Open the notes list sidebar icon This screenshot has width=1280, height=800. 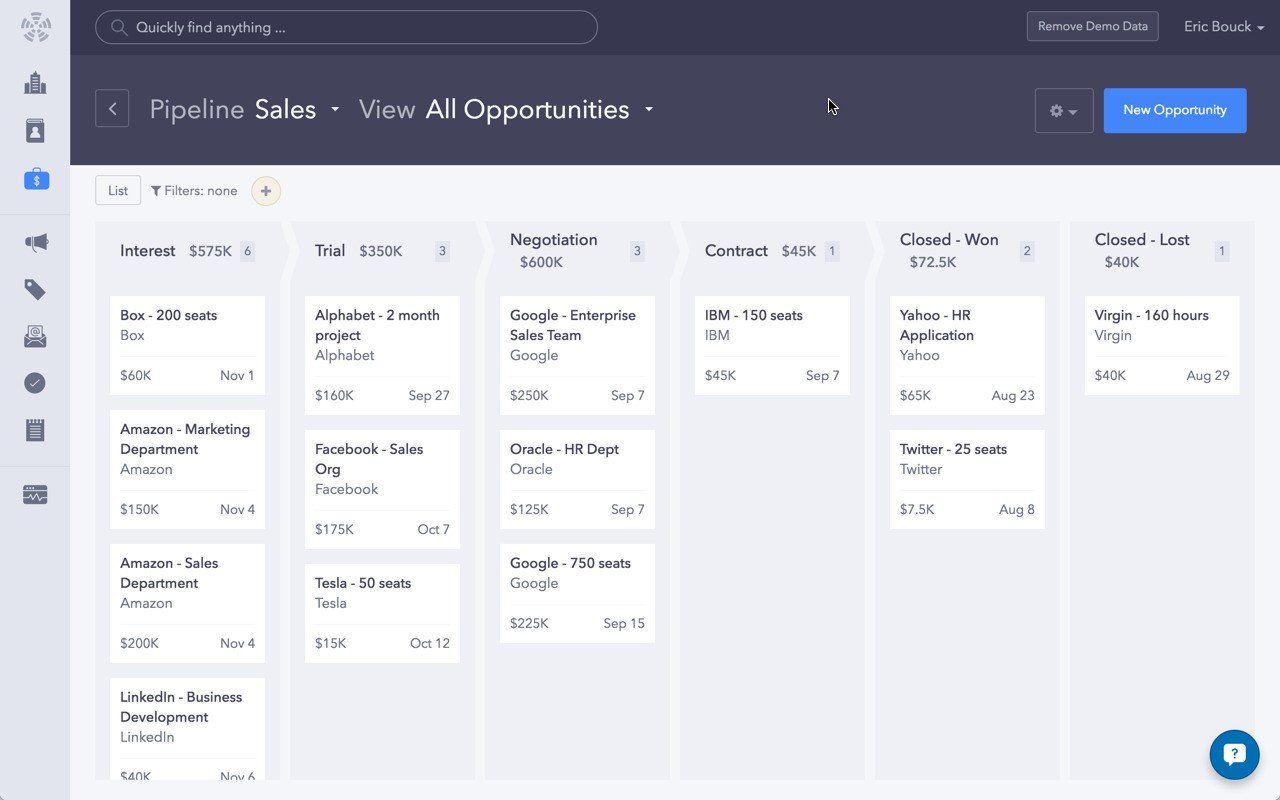[x=35, y=431]
